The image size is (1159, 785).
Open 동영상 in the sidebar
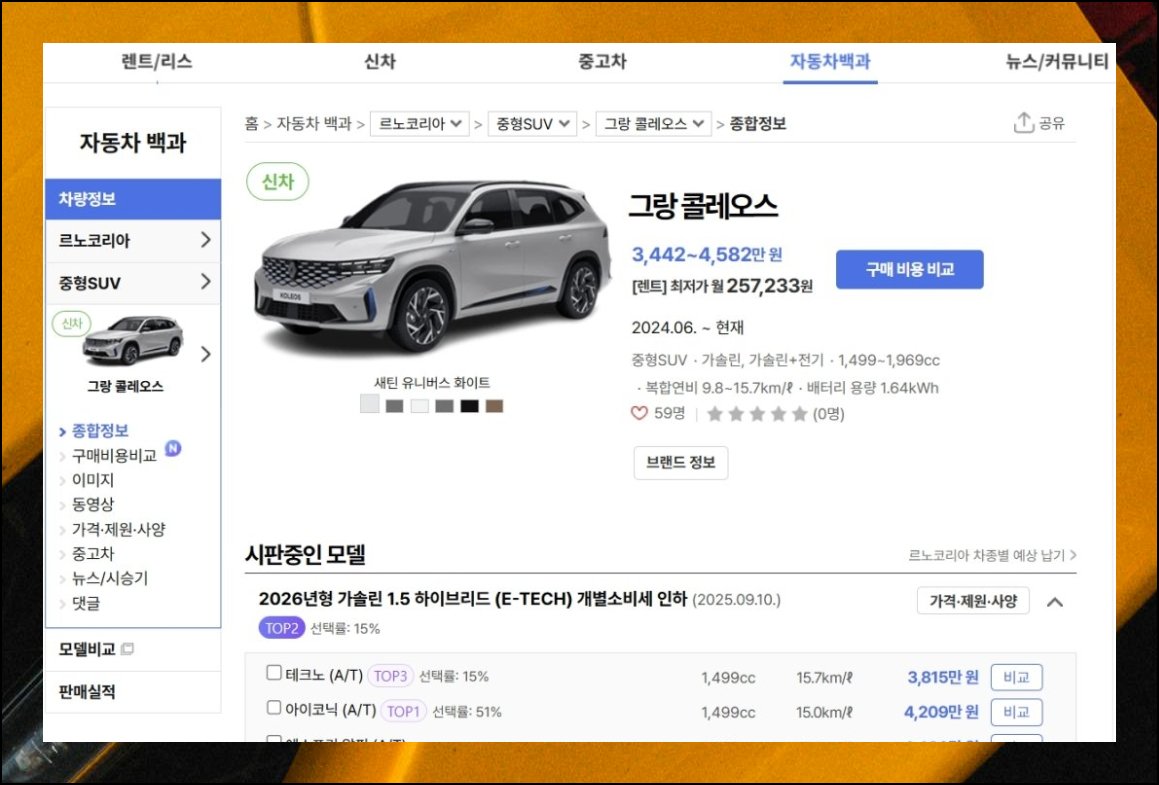click(x=92, y=505)
